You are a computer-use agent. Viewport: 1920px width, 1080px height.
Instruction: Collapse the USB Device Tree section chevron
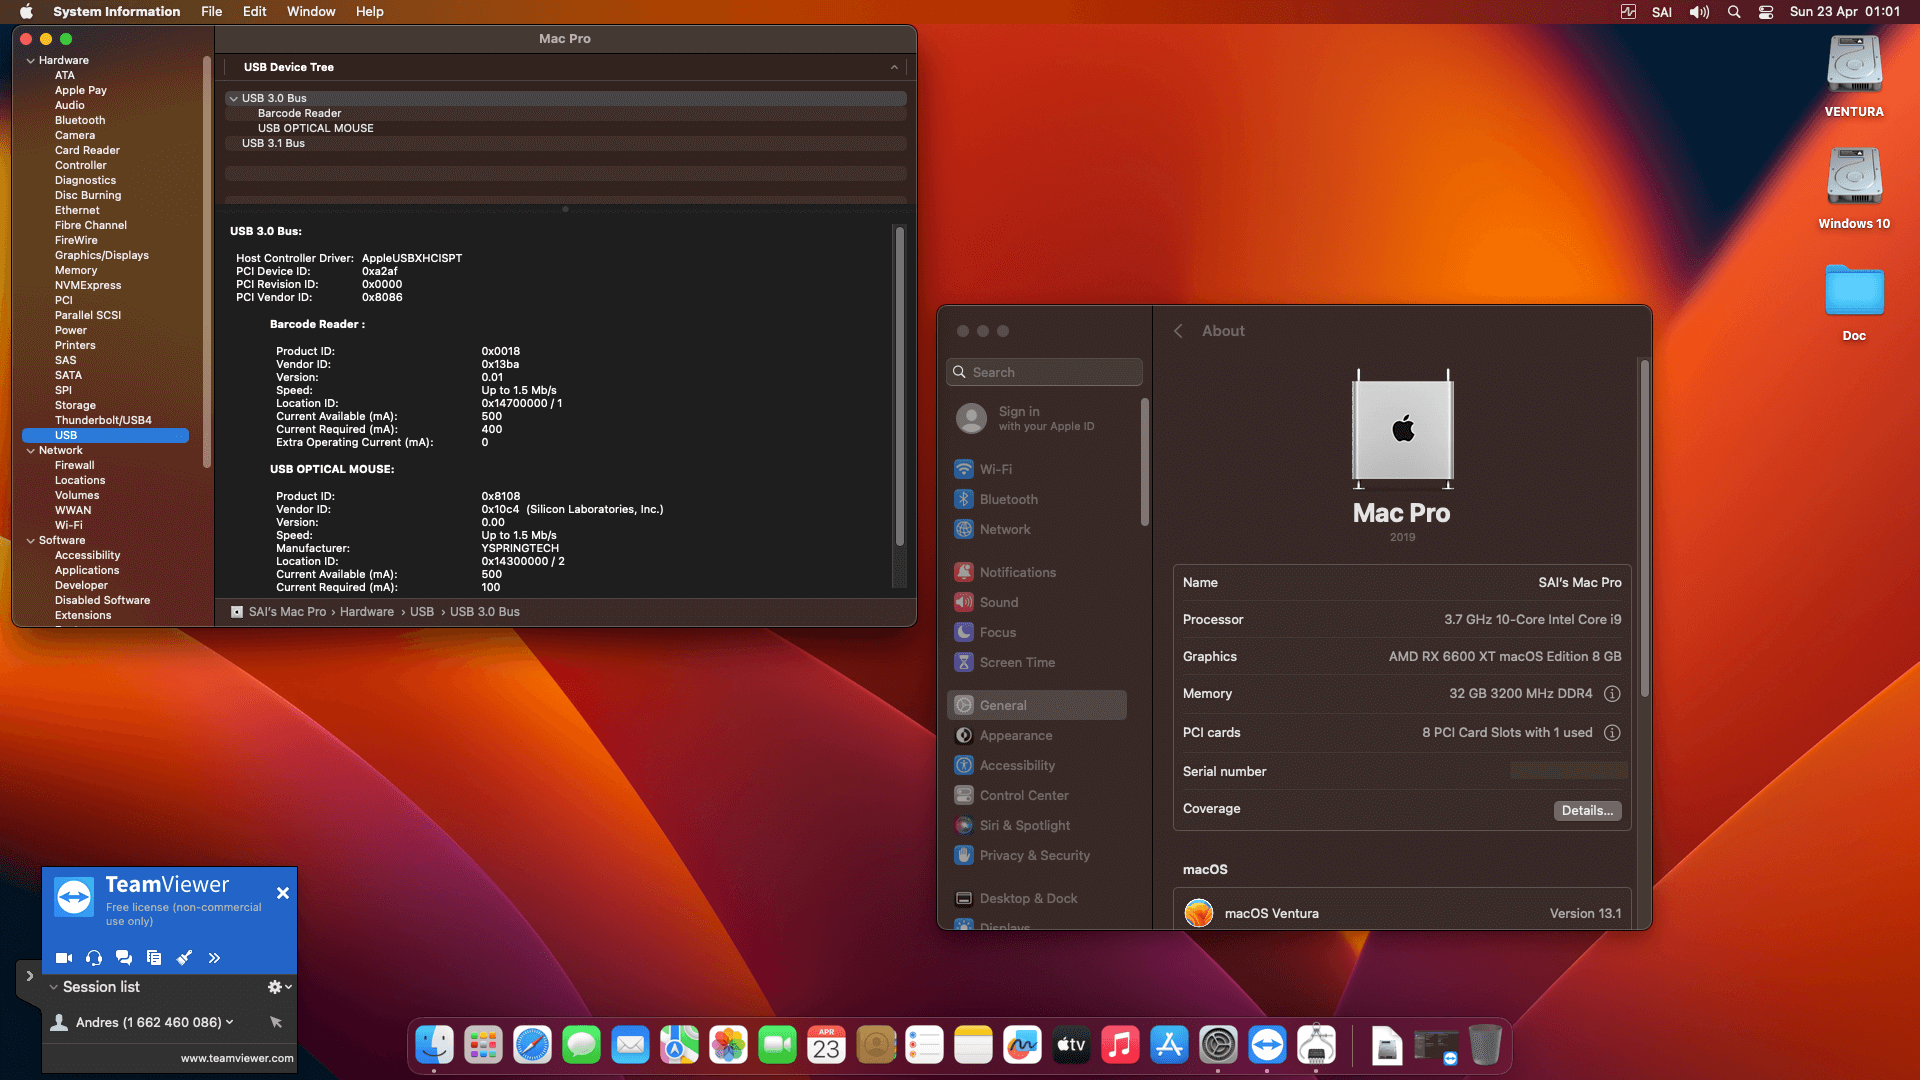point(894,67)
